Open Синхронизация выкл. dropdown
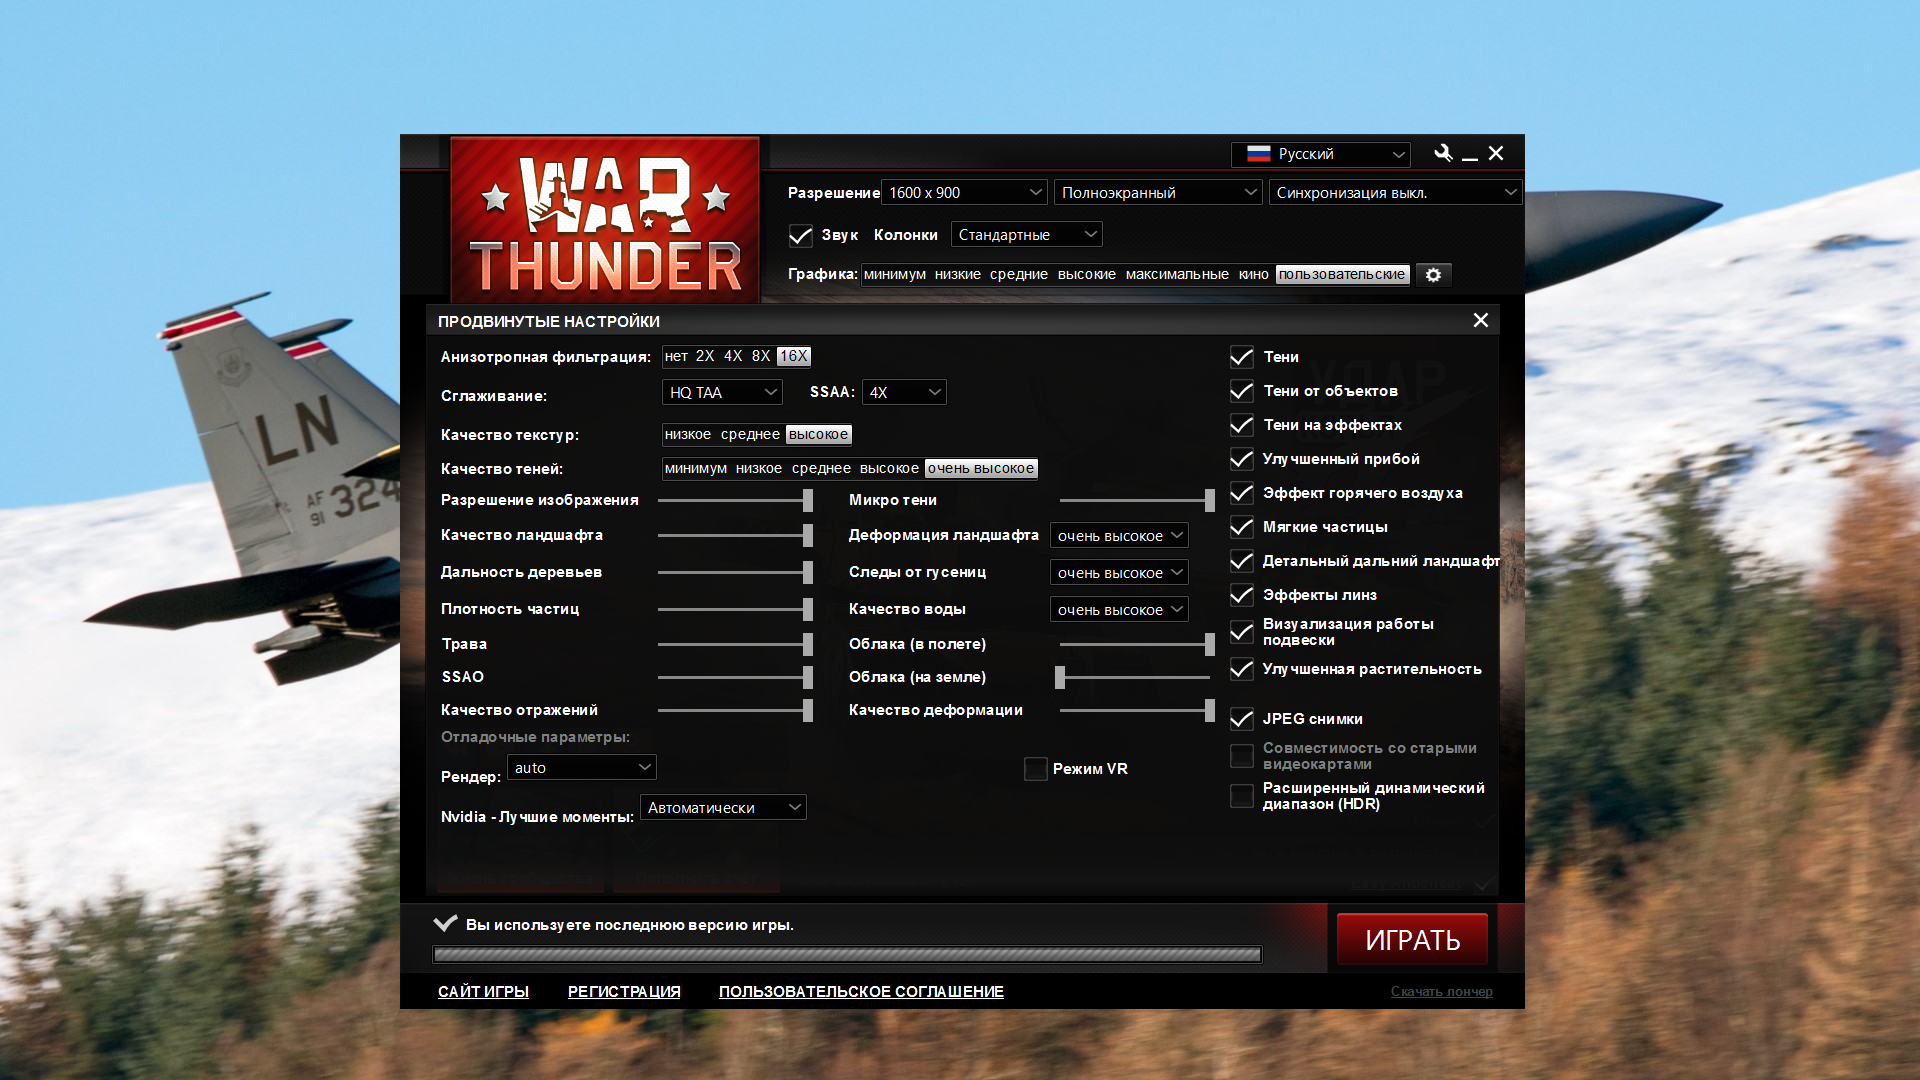 [x=1394, y=192]
